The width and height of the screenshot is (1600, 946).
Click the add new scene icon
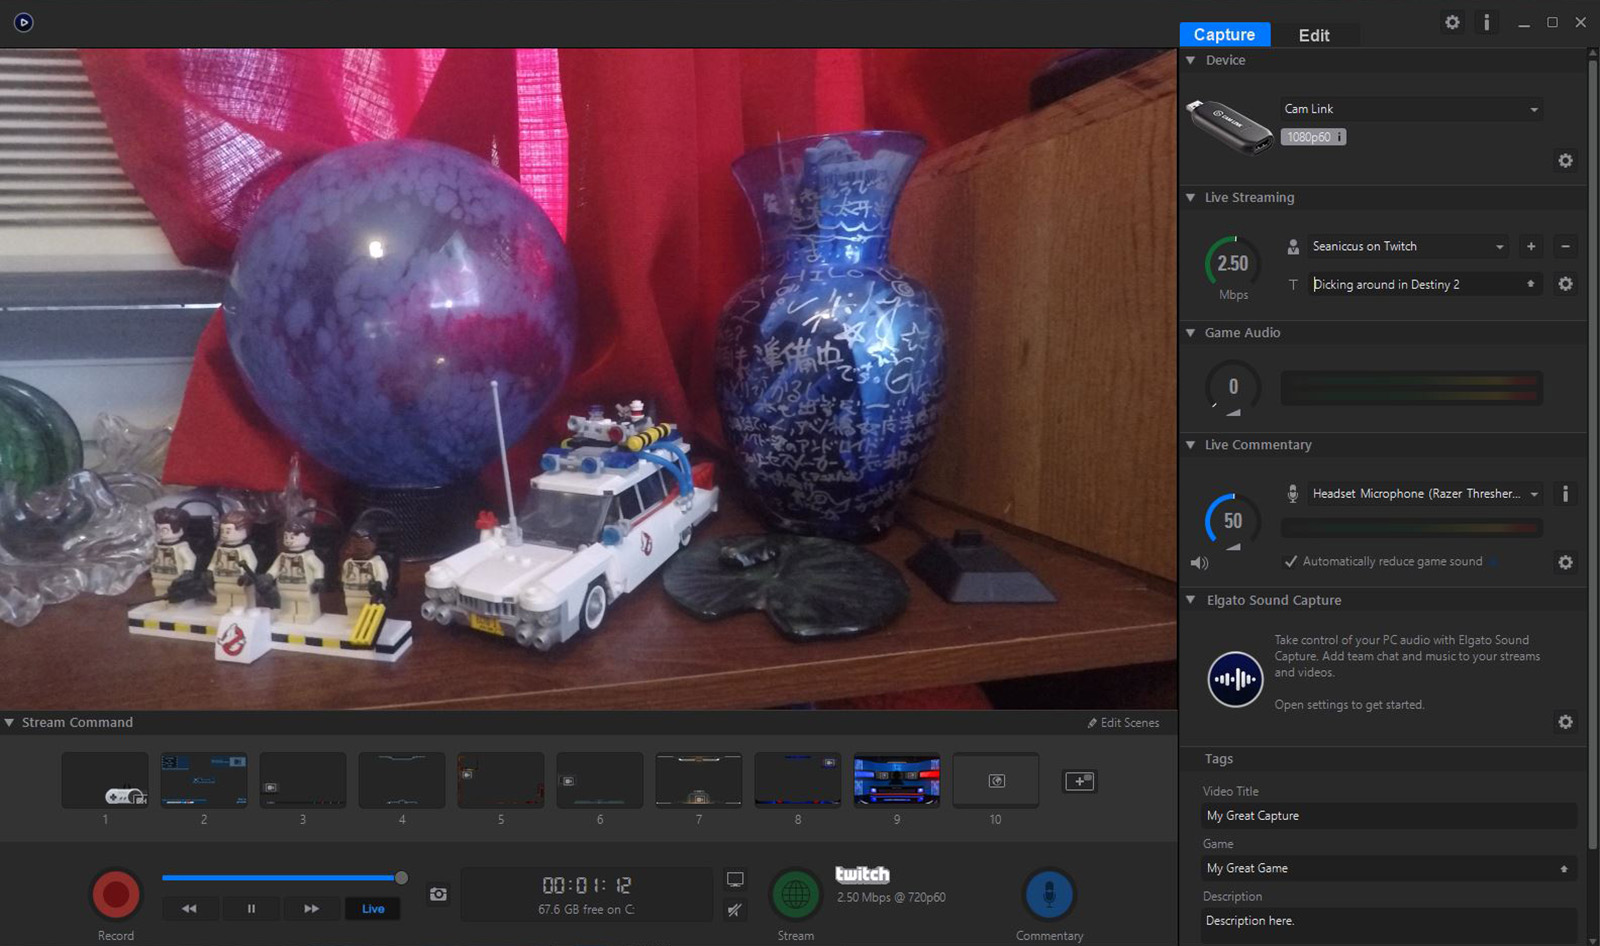point(1079,781)
